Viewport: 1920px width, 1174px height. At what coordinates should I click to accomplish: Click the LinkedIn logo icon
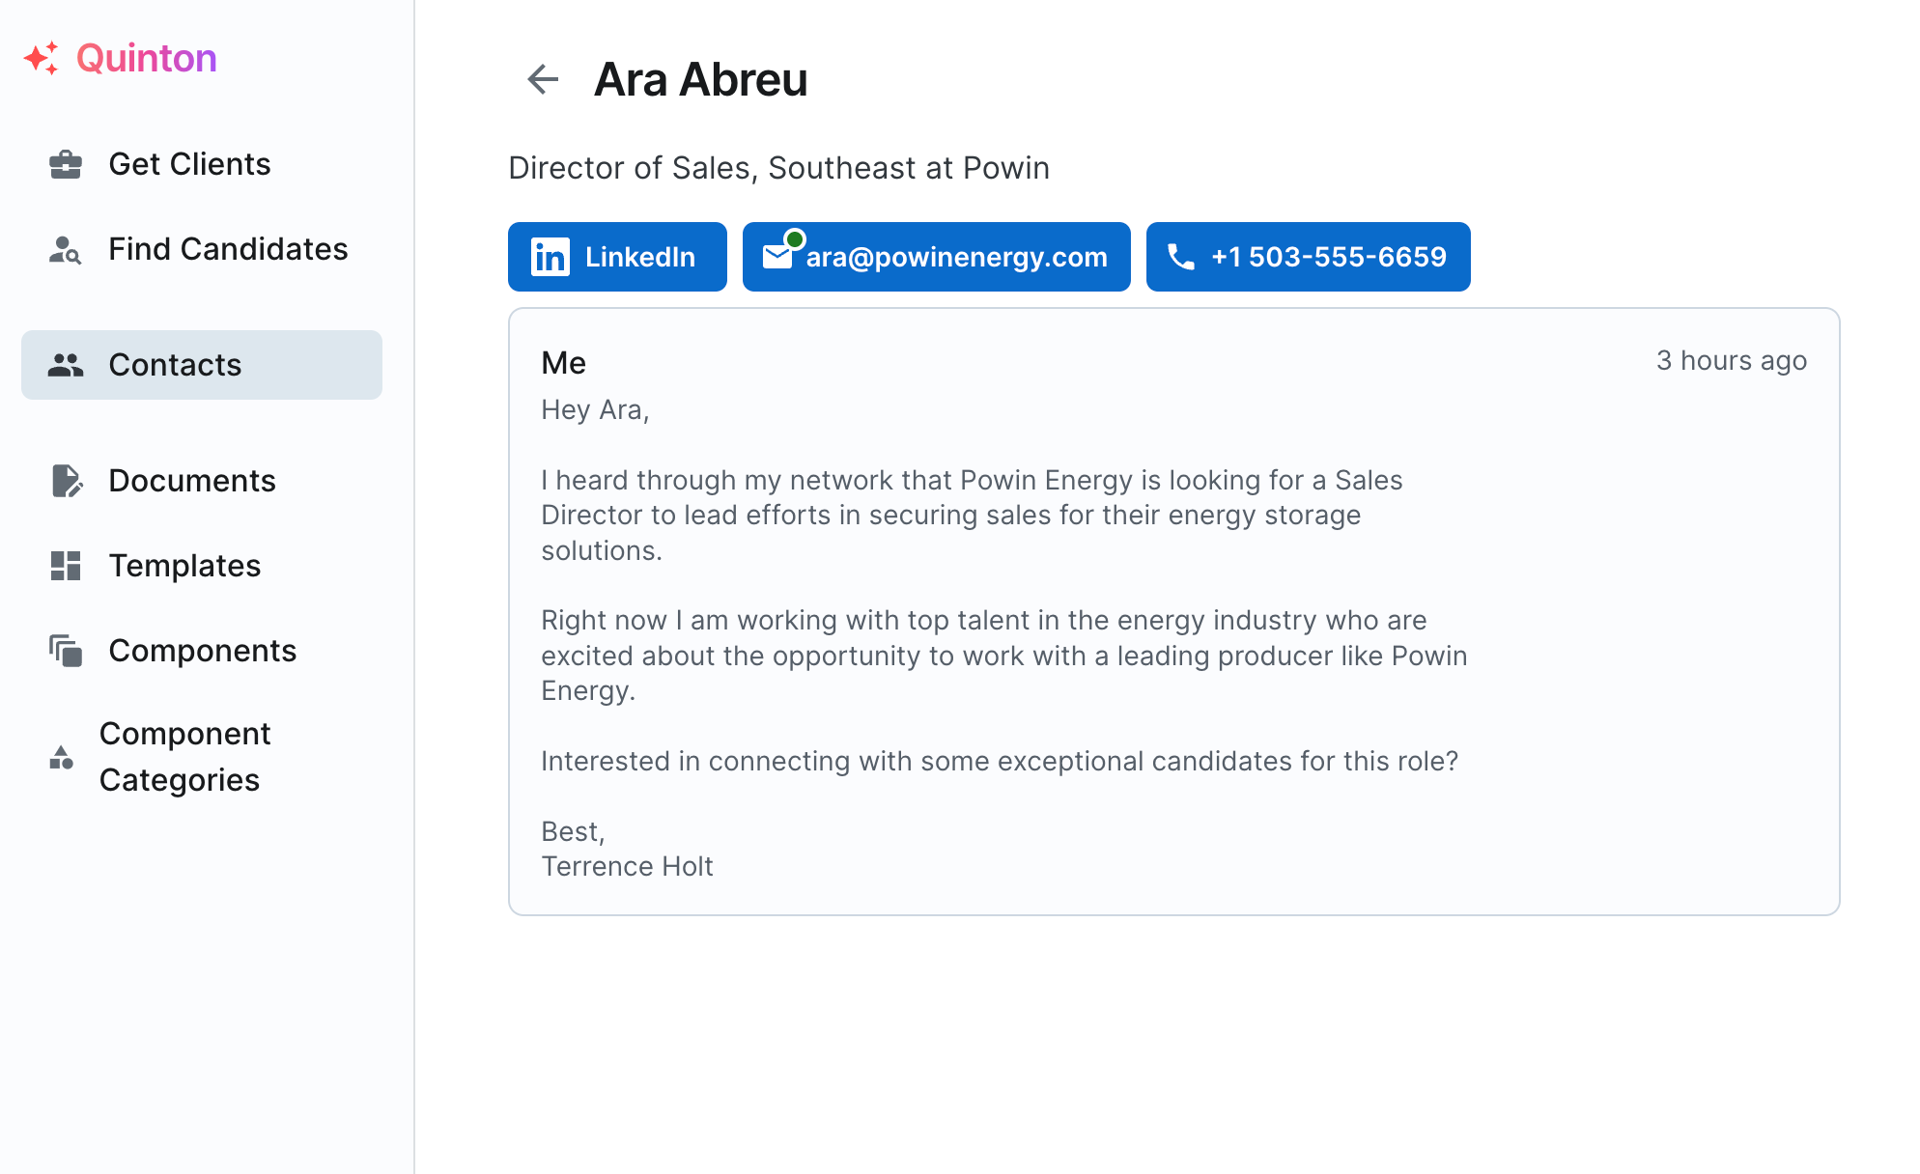(550, 257)
